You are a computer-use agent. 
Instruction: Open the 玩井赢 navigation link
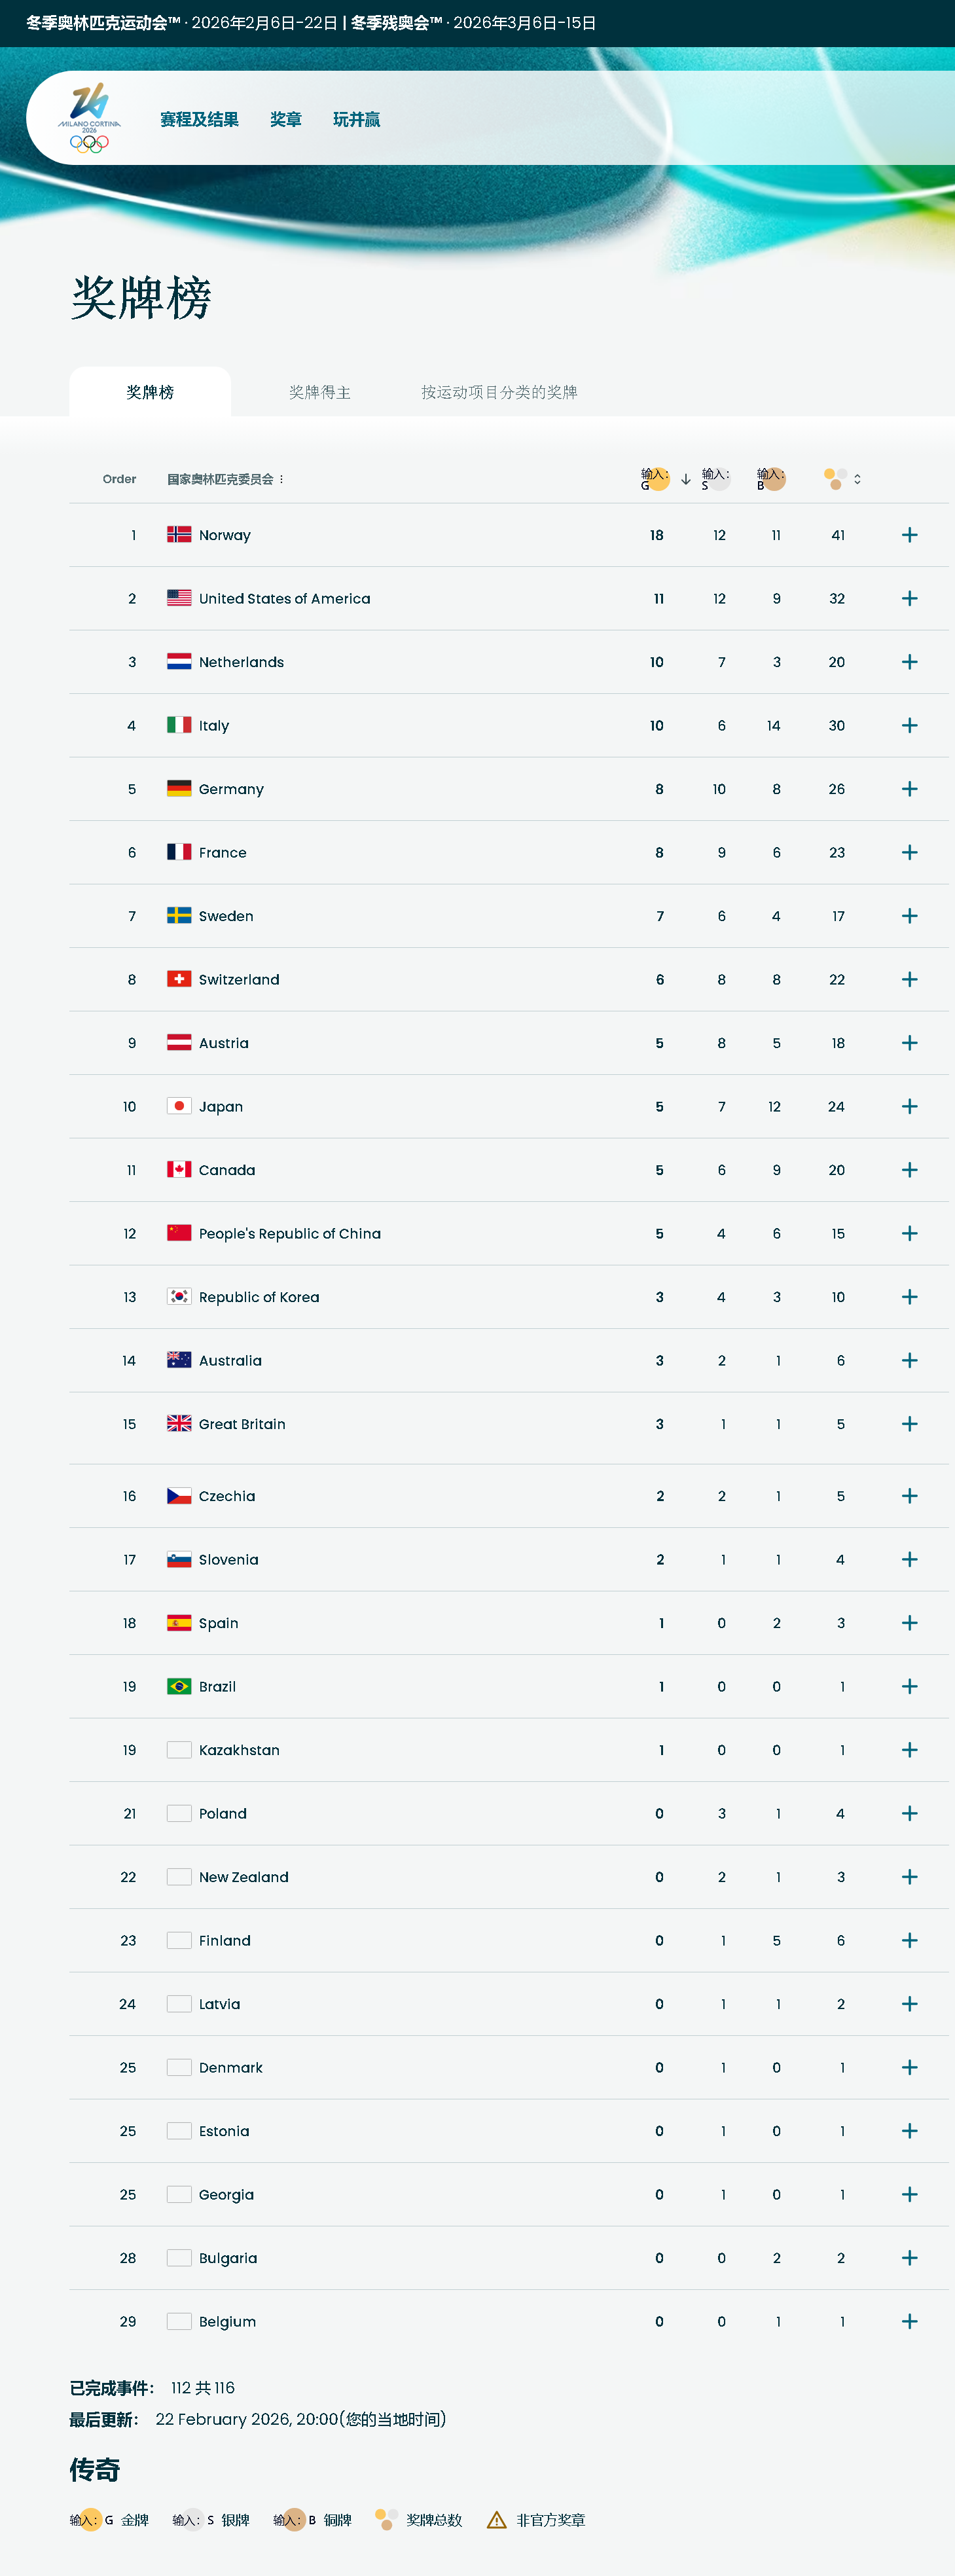tap(356, 120)
